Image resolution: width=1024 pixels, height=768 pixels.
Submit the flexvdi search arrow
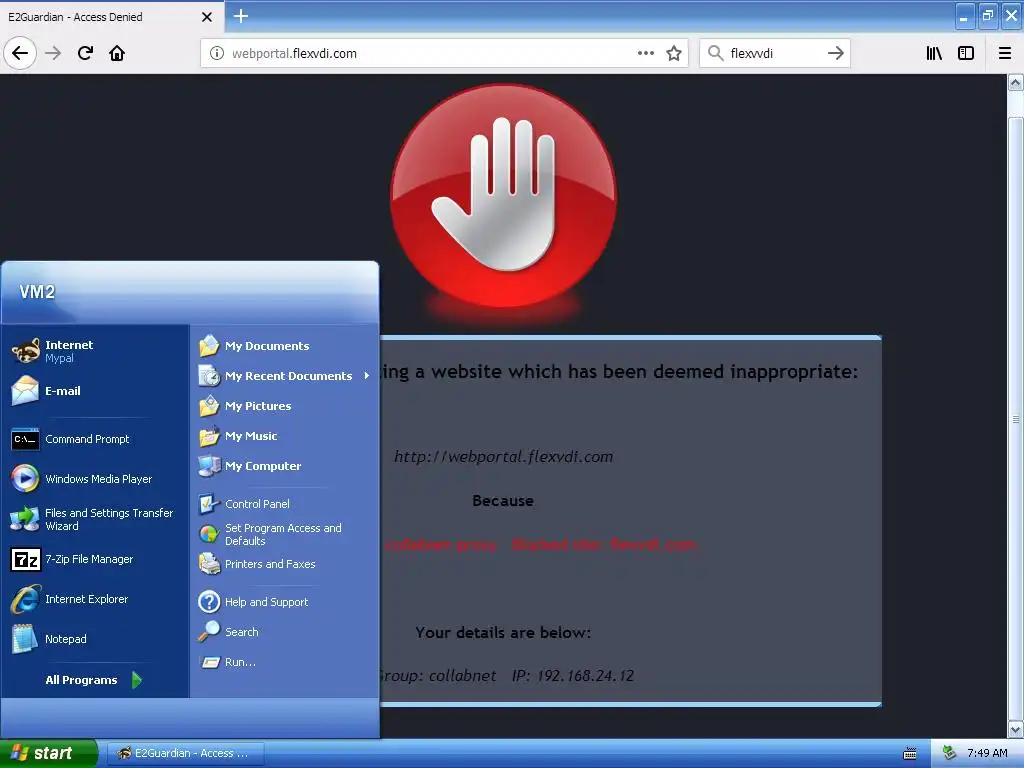835,53
